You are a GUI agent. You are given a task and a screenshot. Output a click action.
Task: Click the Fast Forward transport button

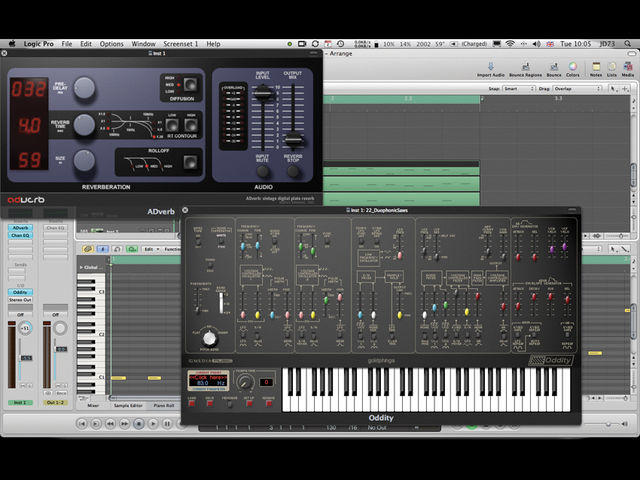(x=124, y=424)
